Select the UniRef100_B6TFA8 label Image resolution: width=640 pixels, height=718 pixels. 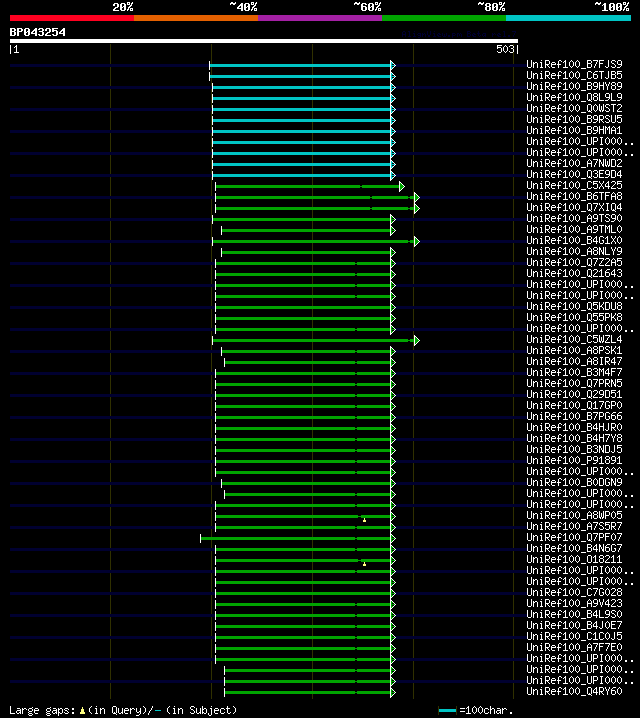(x=574, y=196)
